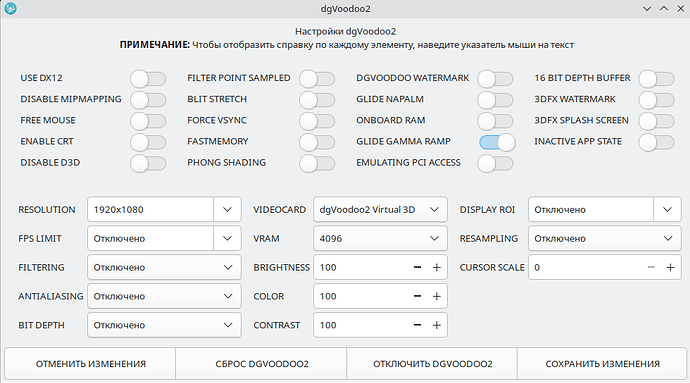Open the DISPLAY ROI dropdown arrow
The width and height of the screenshot is (690, 383).
667,210
